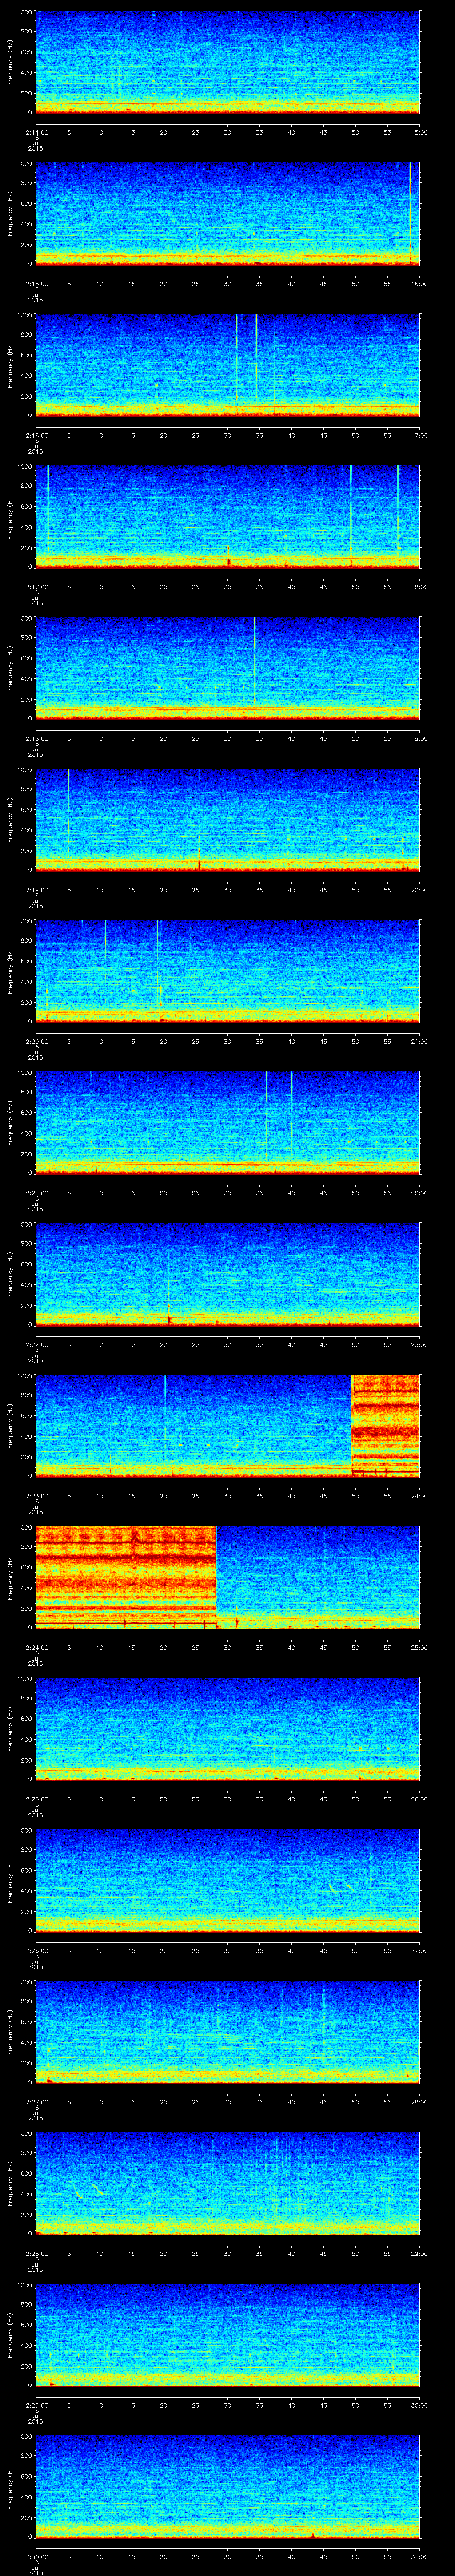
Task: Select the 2:26:00 spectrogram panel
Action: pos(227,1880)
